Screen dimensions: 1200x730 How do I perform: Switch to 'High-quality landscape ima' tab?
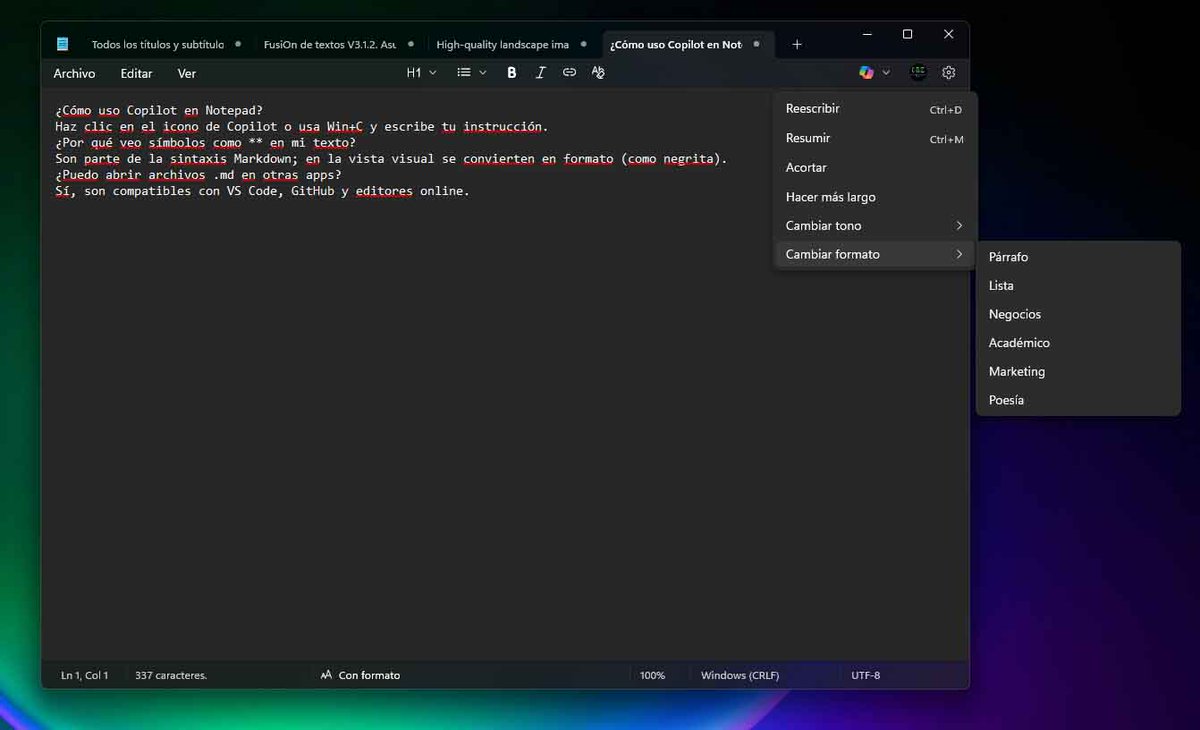503,44
